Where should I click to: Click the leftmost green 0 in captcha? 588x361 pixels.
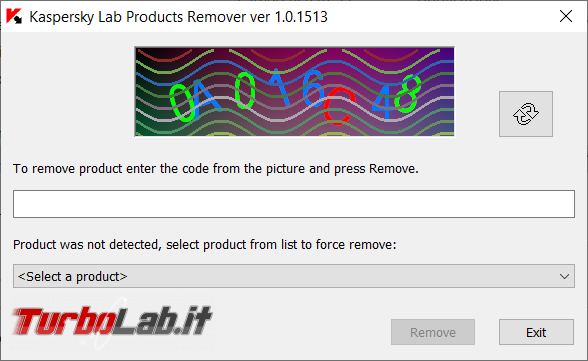182,102
